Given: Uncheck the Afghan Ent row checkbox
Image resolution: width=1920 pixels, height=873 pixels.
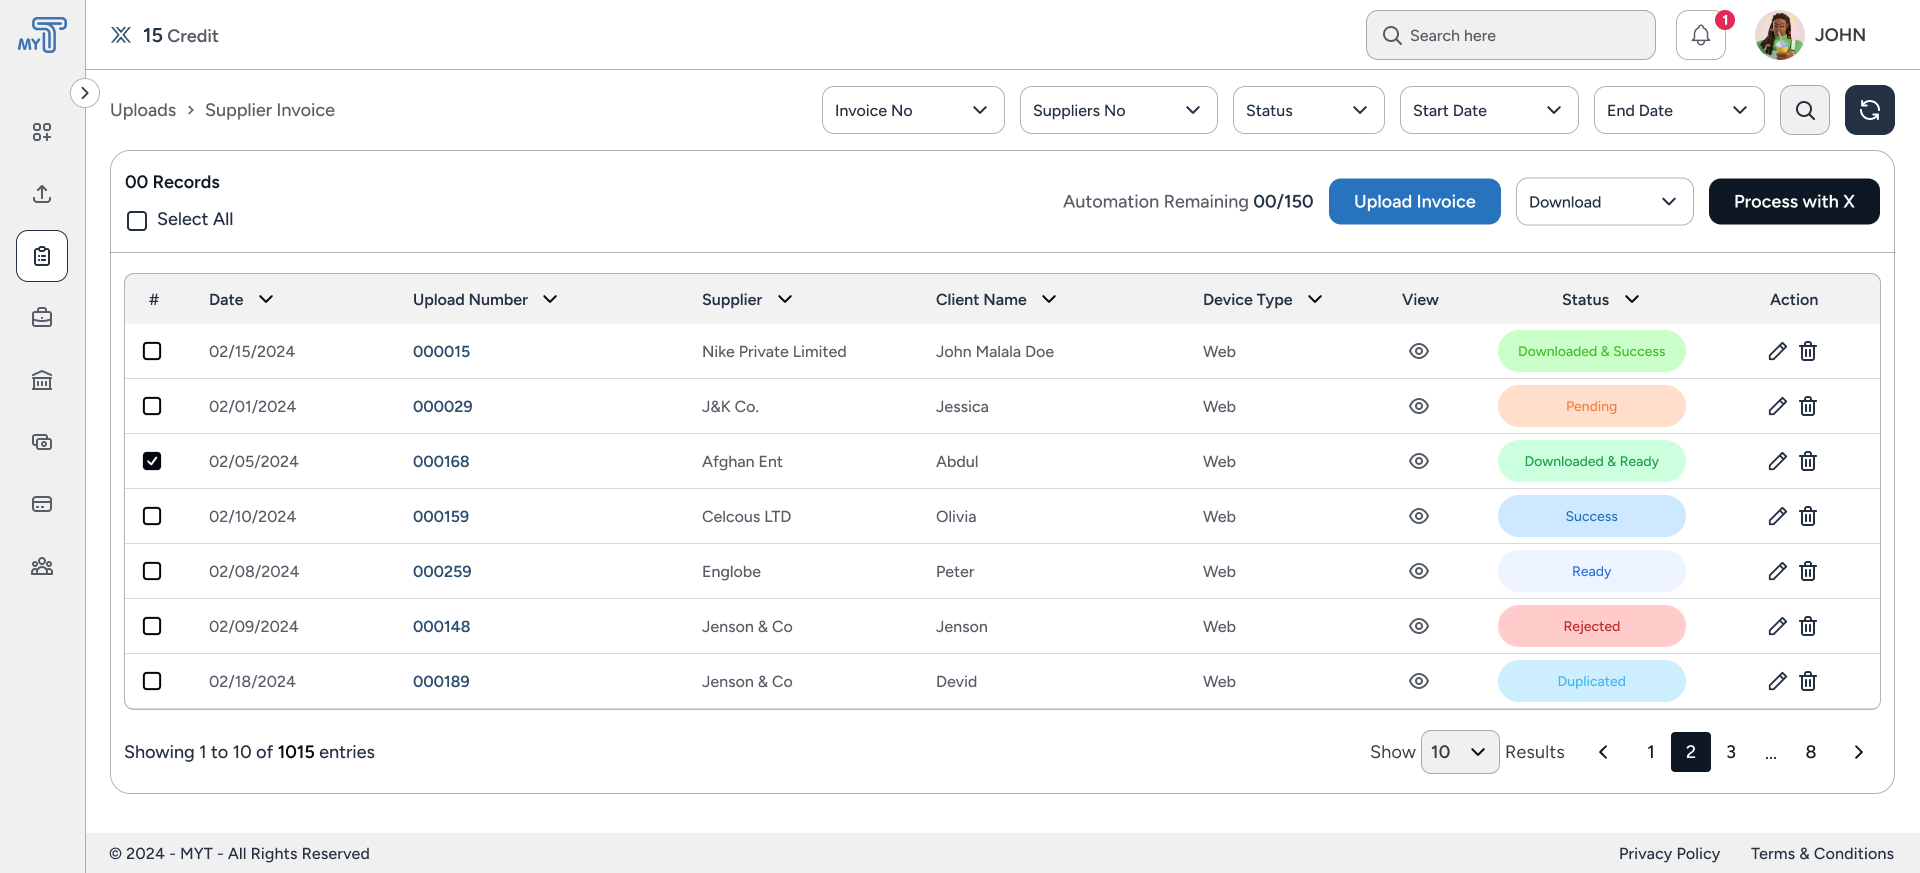Looking at the screenshot, I should tap(152, 461).
